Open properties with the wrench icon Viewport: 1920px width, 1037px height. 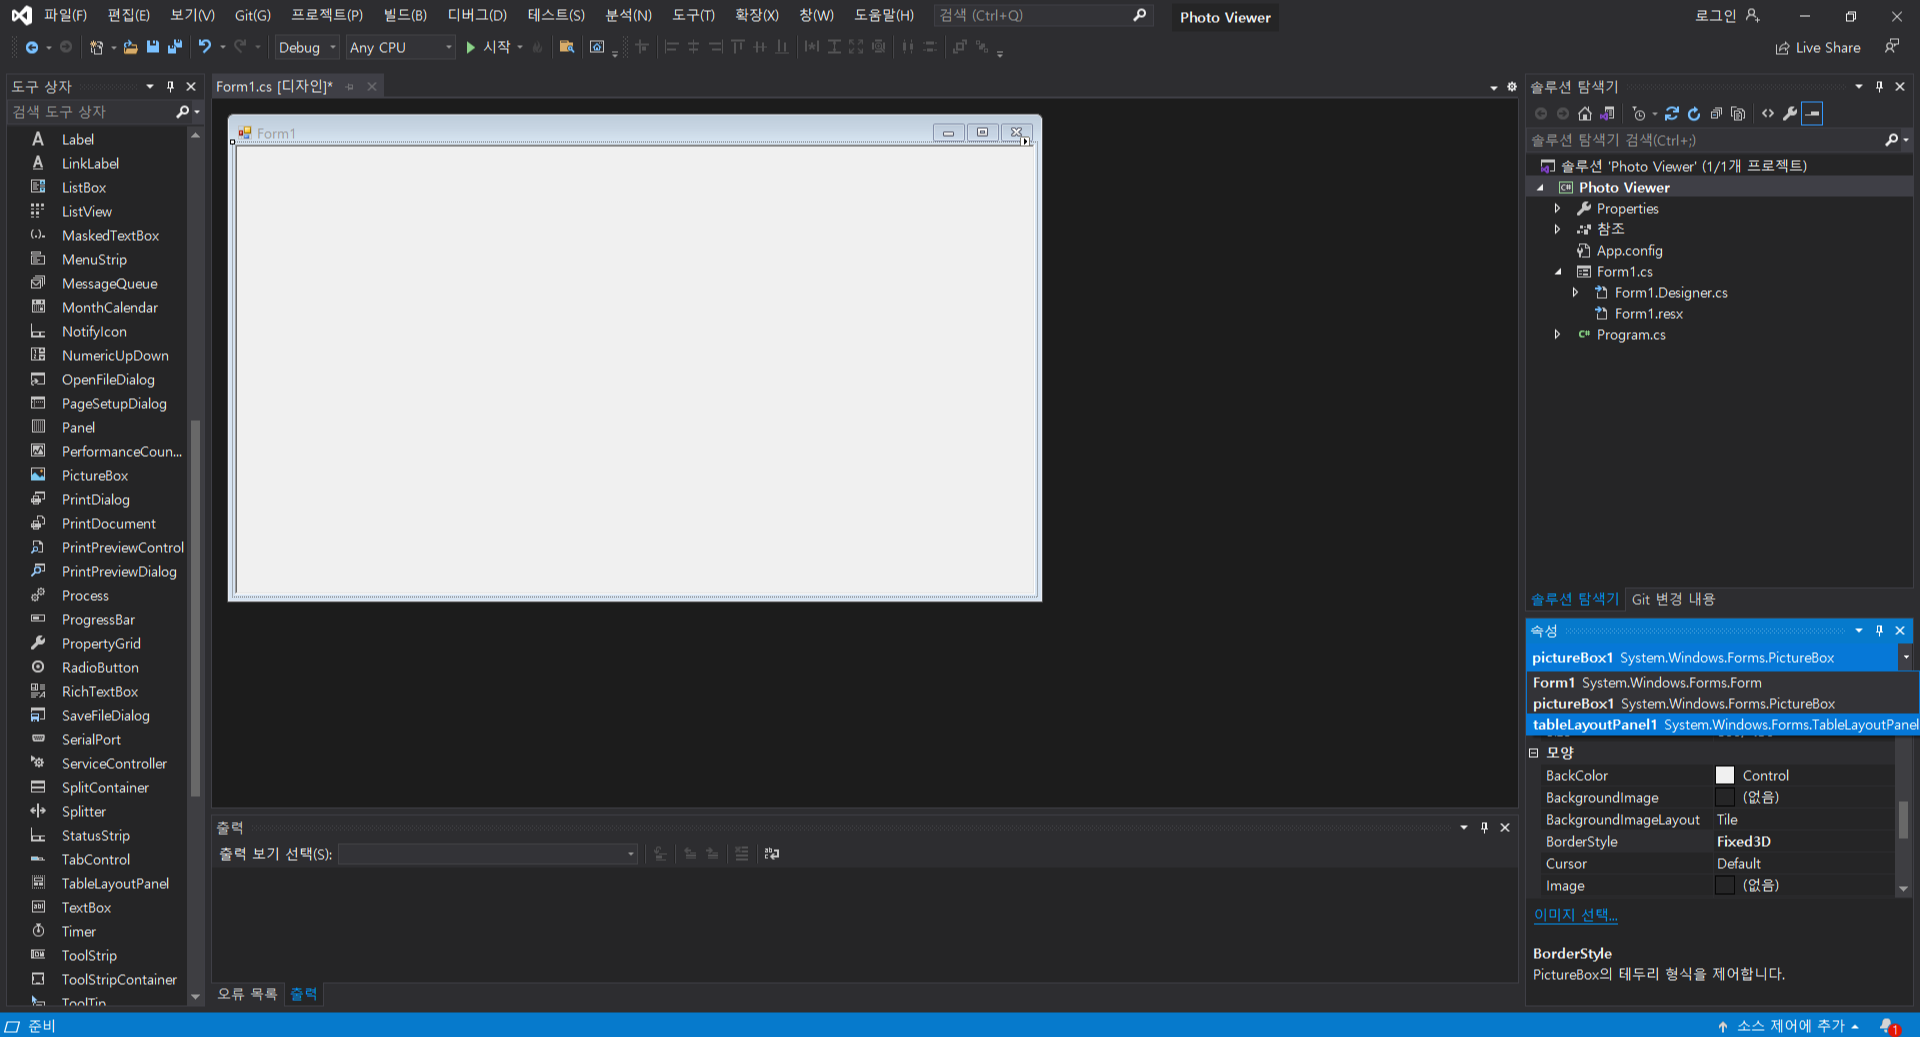pos(1790,114)
